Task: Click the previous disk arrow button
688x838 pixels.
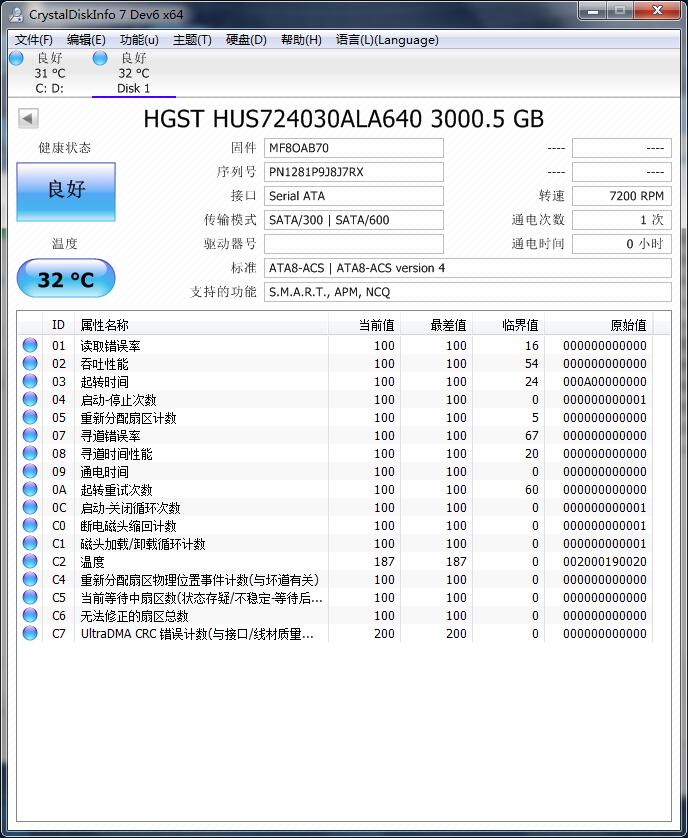Action: [x=28, y=118]
